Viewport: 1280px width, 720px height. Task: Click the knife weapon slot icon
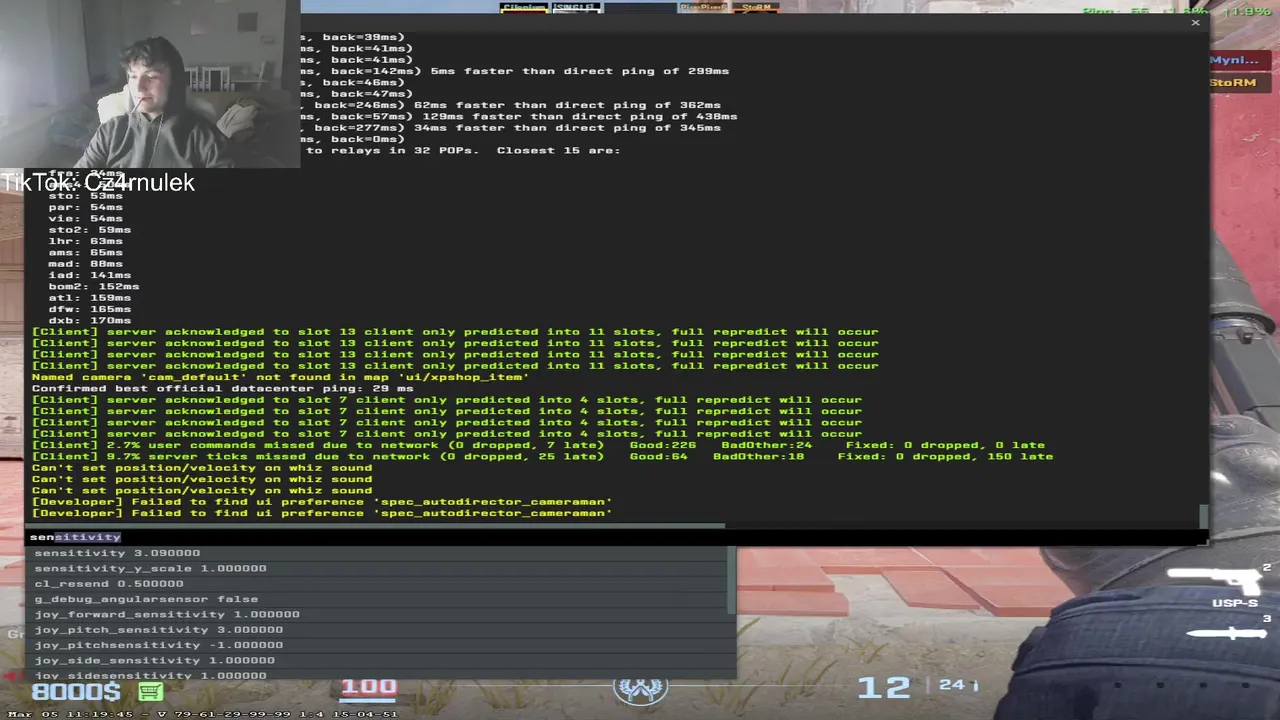[1226, 633]
